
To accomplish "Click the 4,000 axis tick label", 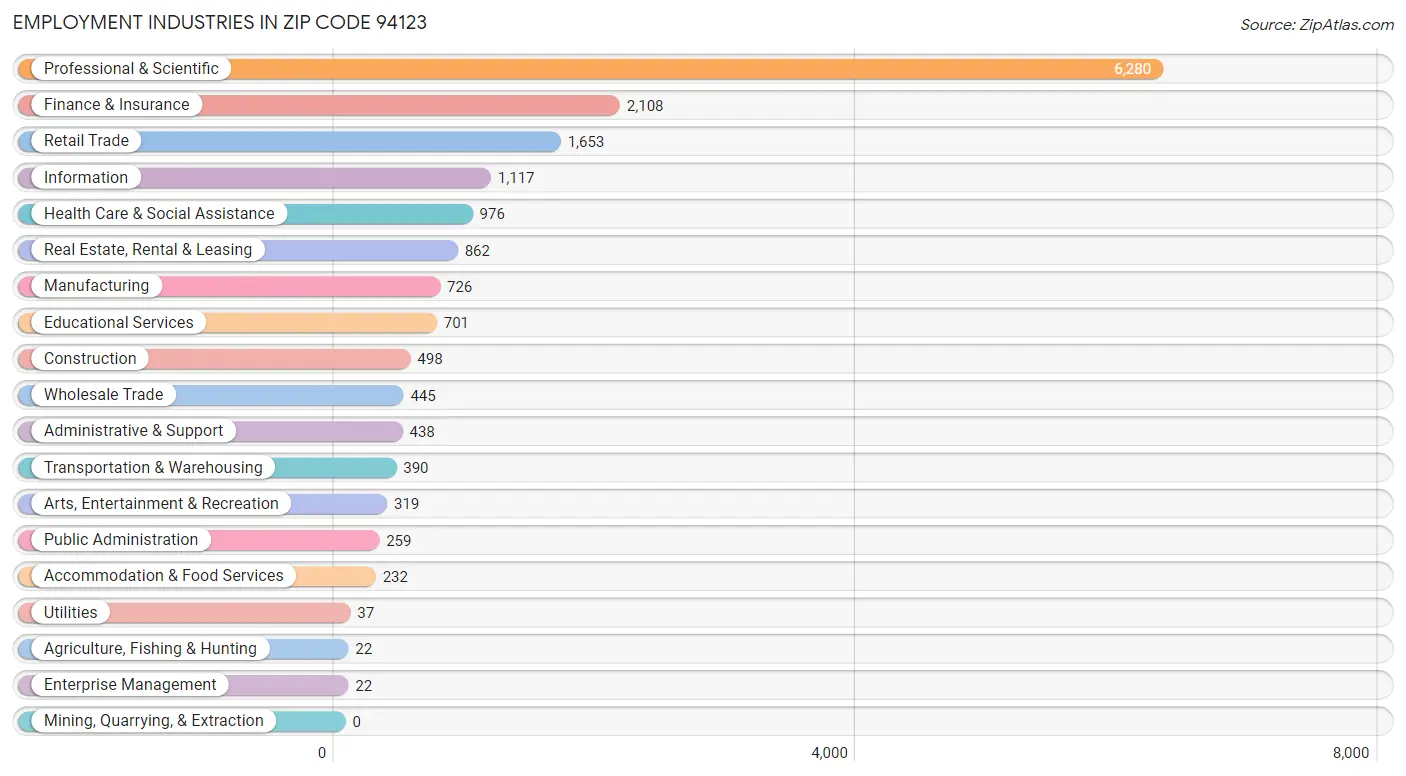I will coord(830,753).
